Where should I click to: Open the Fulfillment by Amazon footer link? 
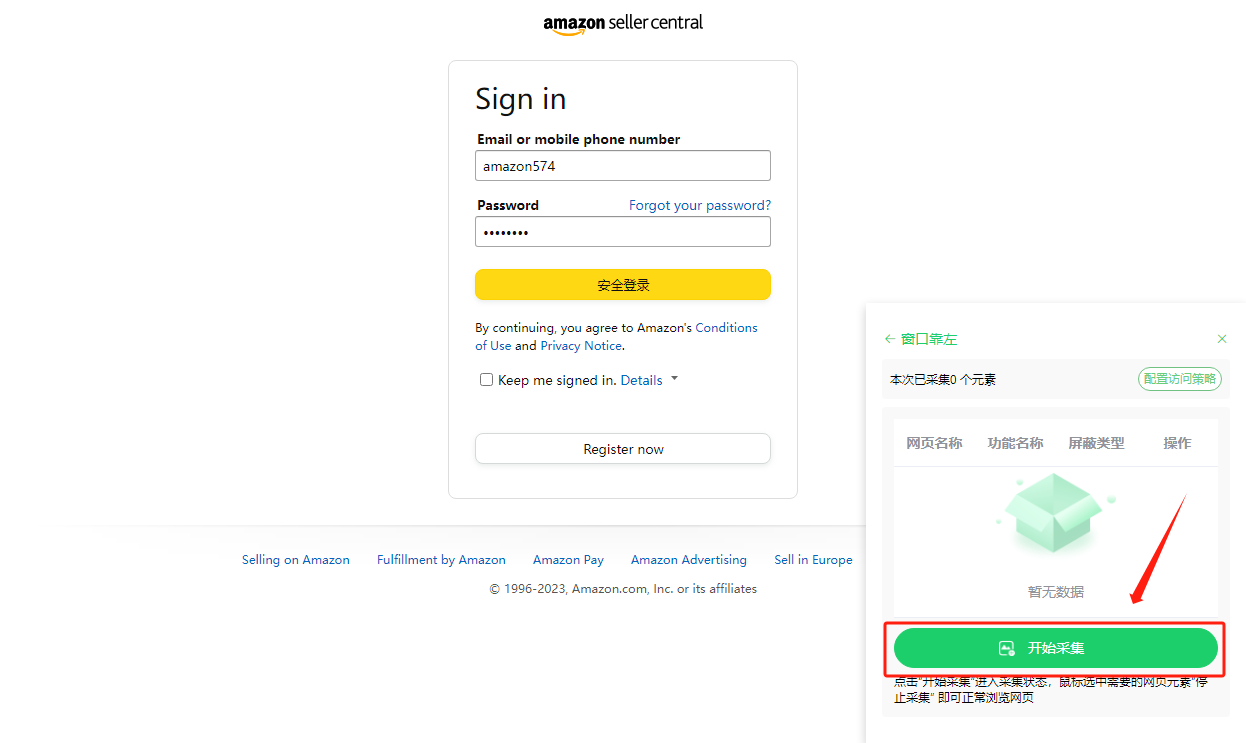coord(441,560)
